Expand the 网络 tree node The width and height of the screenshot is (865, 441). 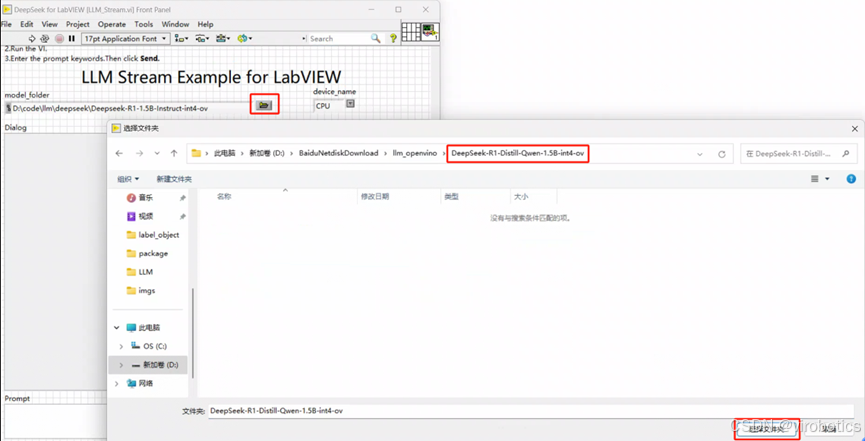pos(117,383)
